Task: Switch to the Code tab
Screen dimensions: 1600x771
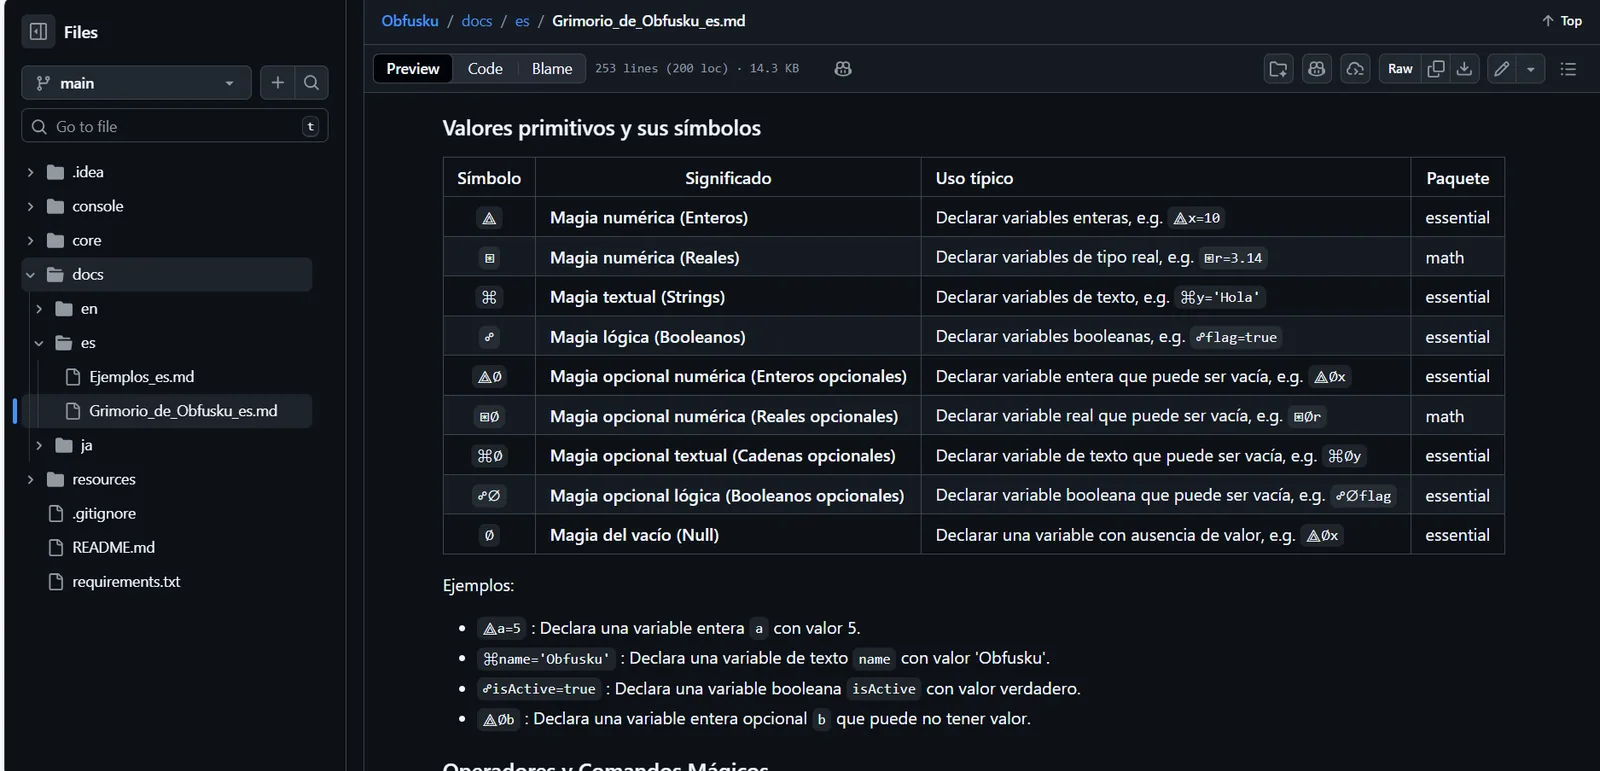Action: 485,68
